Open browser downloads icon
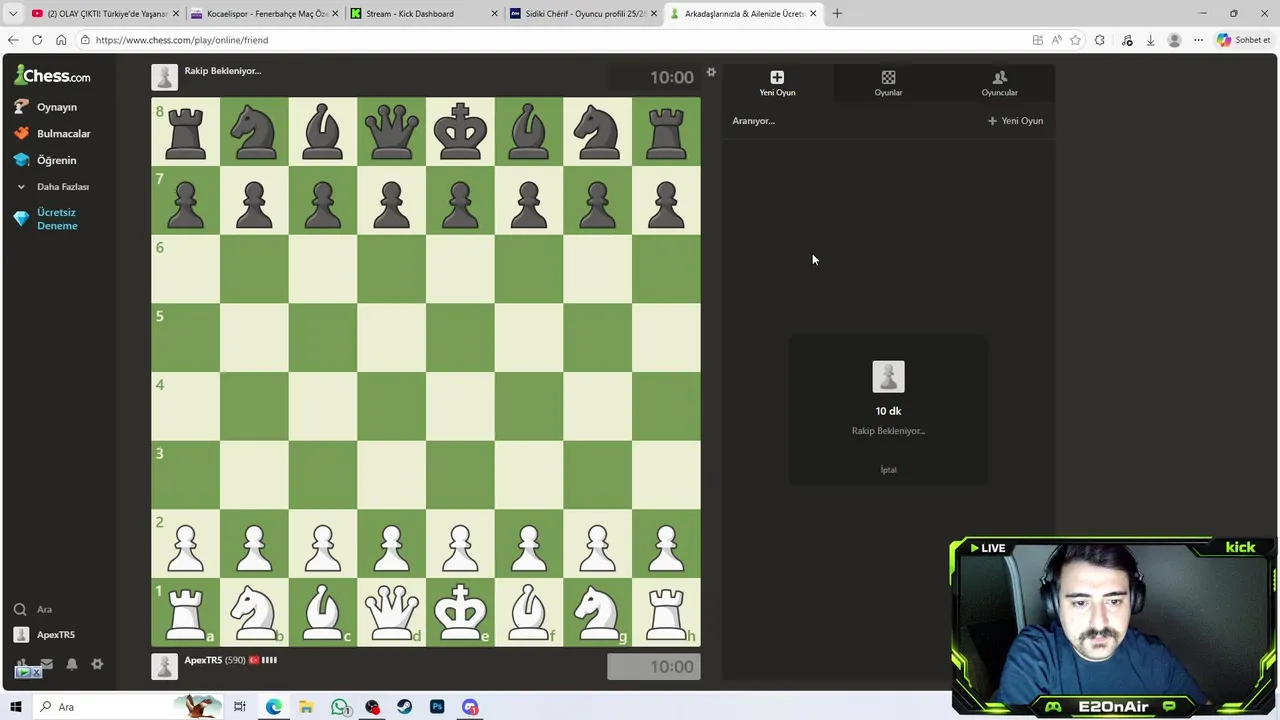The width and height of the screenshot is (1280, 720). 1150,40
